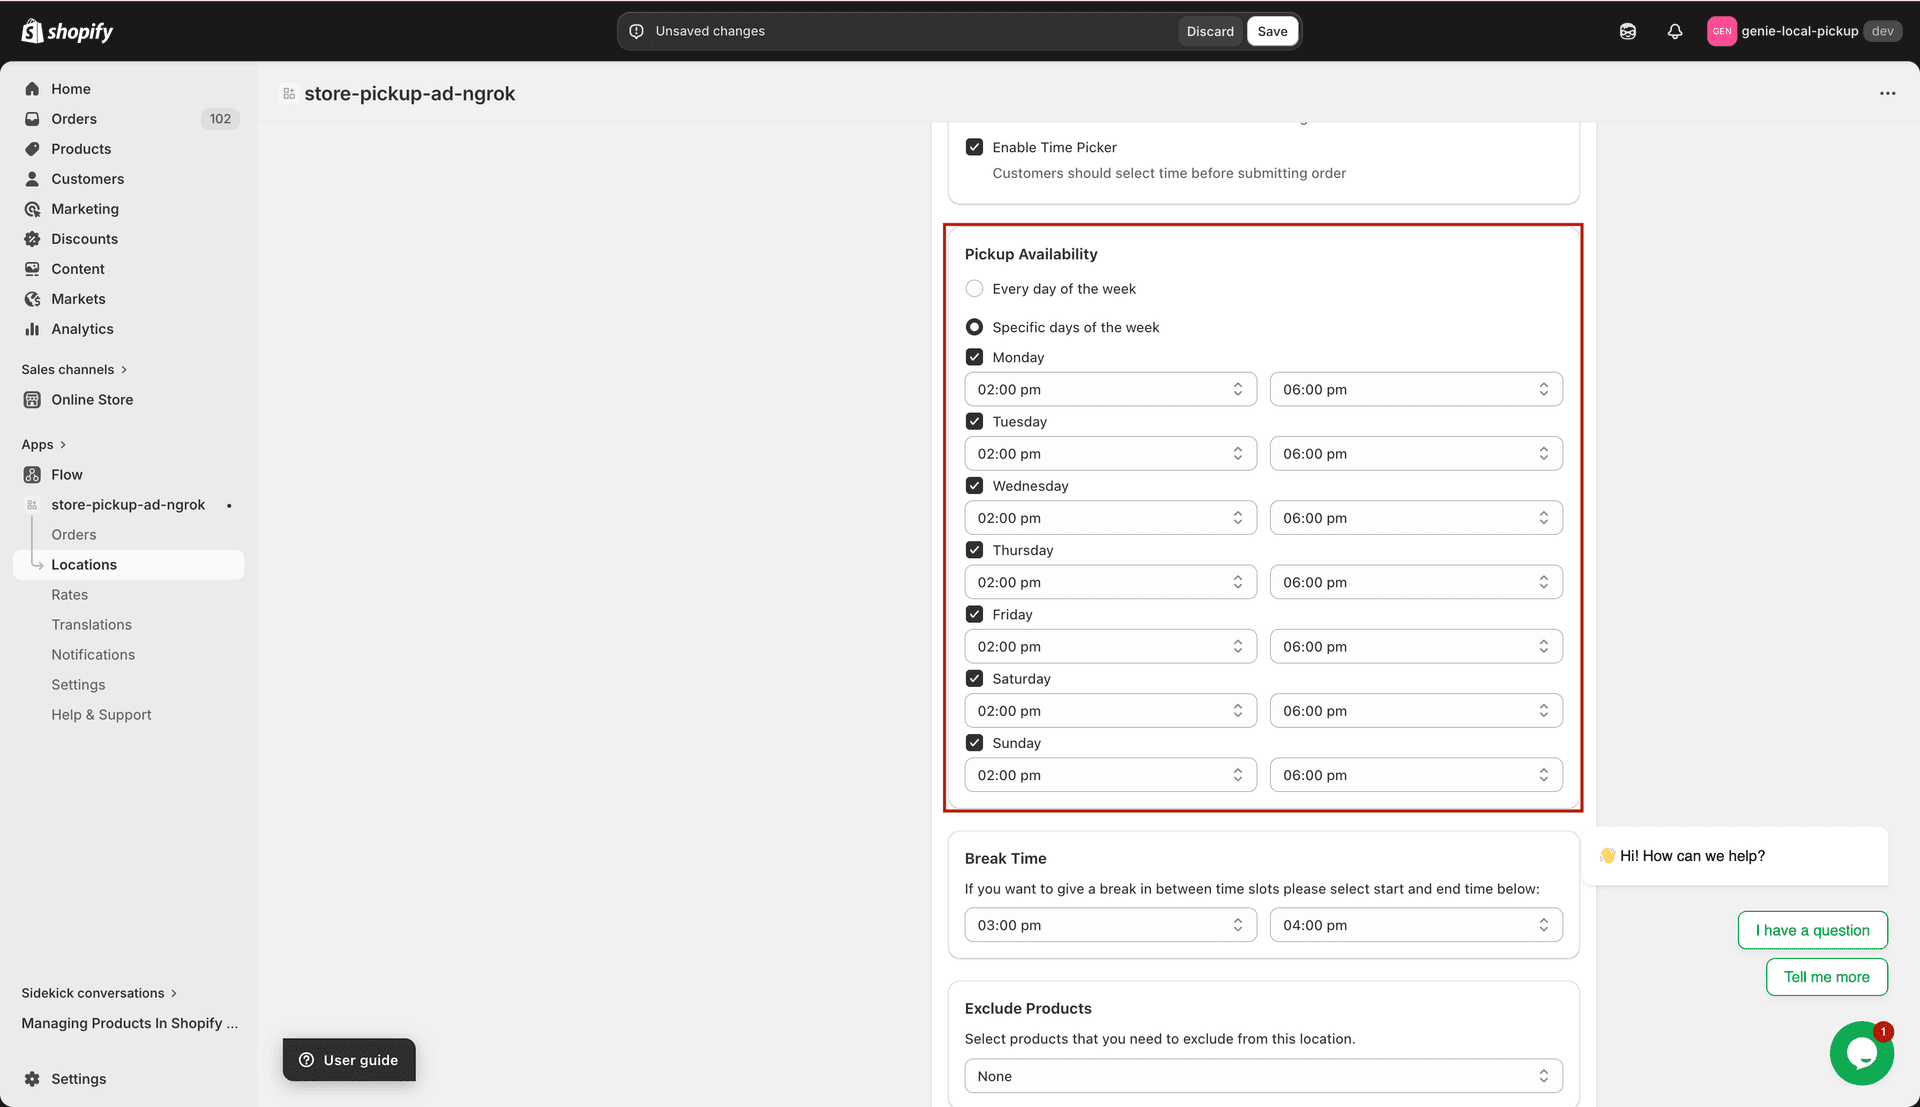Open the User guide popup
The height and width of the screenshot is (1107, 1920).
tap(348, 1059)
